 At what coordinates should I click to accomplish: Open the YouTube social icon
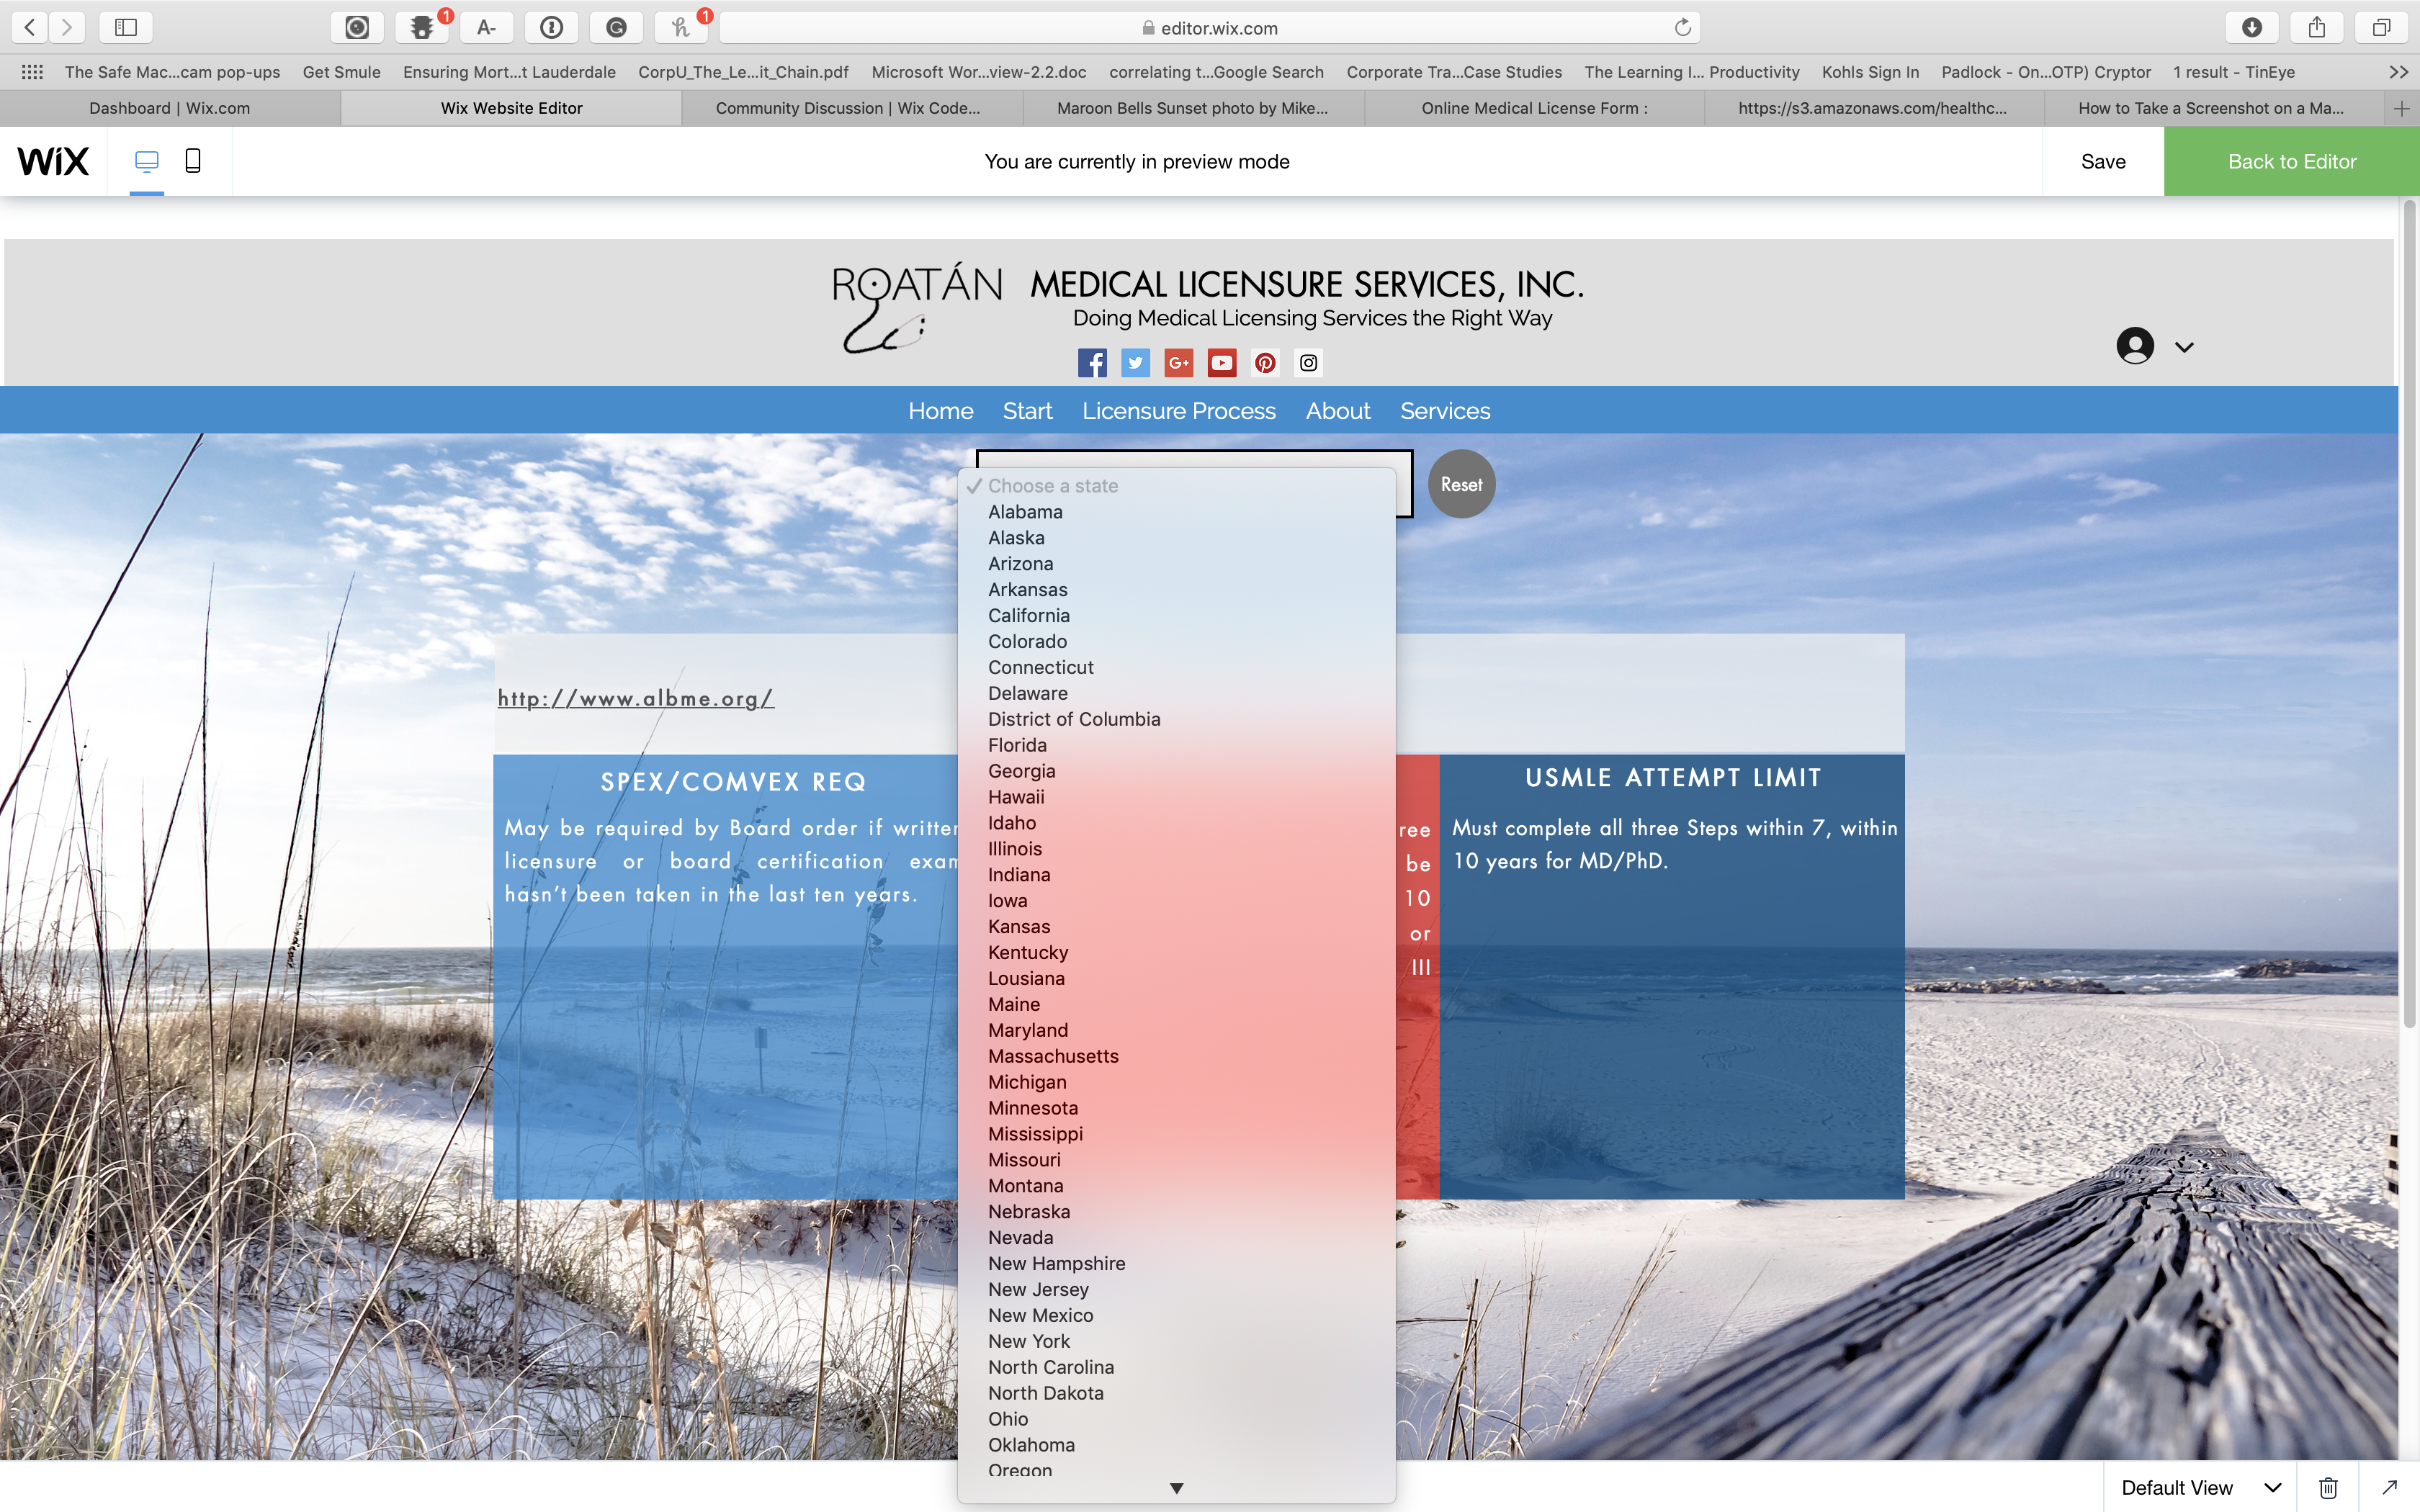pos(1222,363)
